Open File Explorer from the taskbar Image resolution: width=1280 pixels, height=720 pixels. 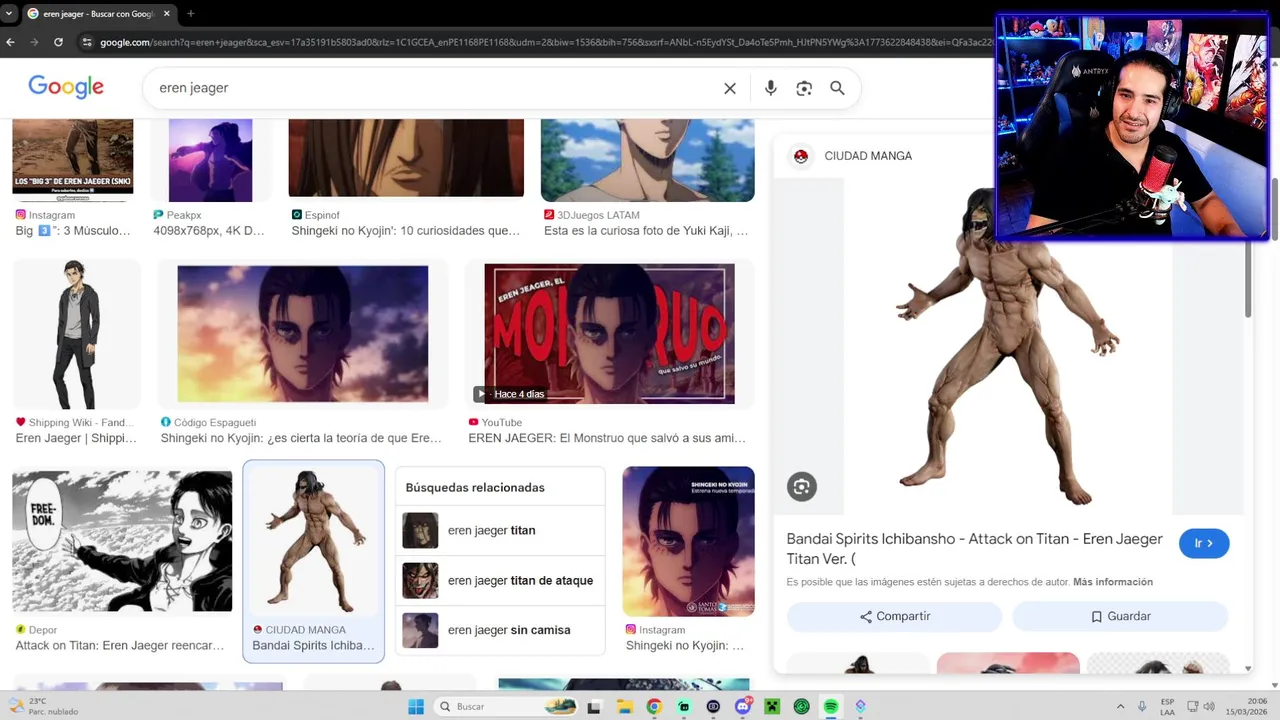(624, 707)
